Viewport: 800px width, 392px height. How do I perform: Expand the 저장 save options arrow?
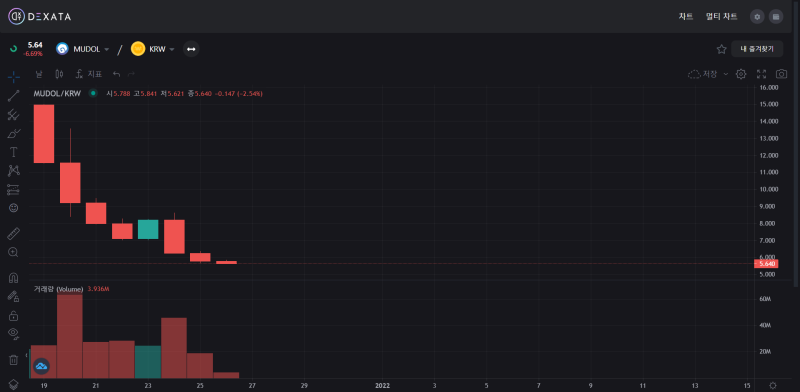click(726, 75)
